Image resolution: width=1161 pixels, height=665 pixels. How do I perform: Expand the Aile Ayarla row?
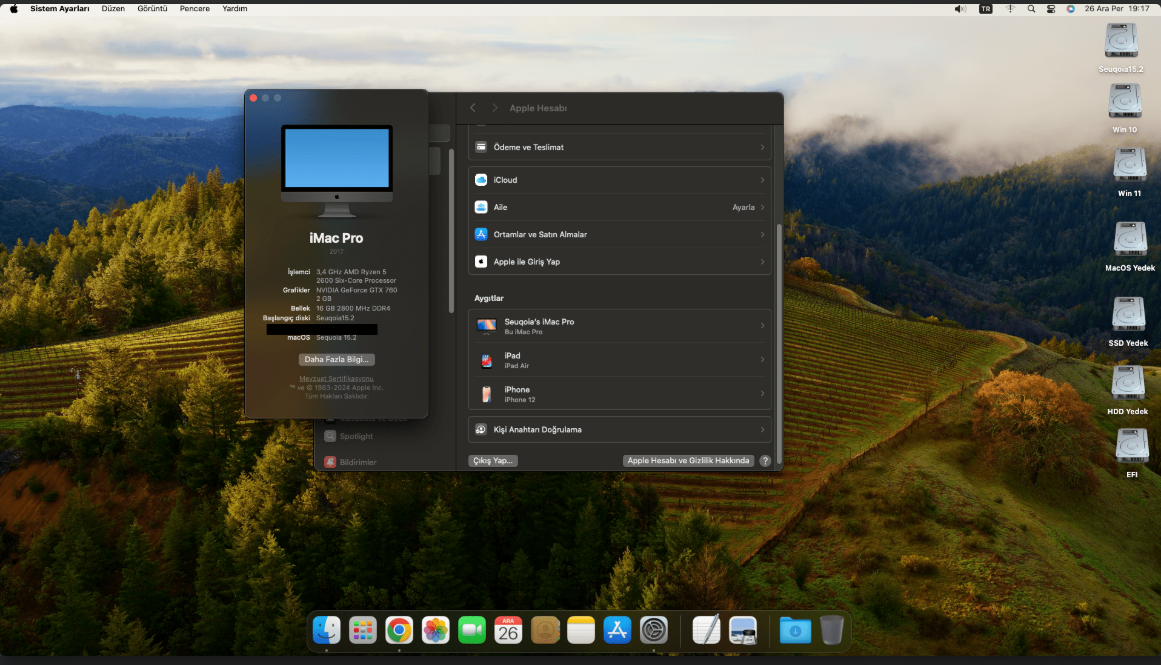[620, 207]
